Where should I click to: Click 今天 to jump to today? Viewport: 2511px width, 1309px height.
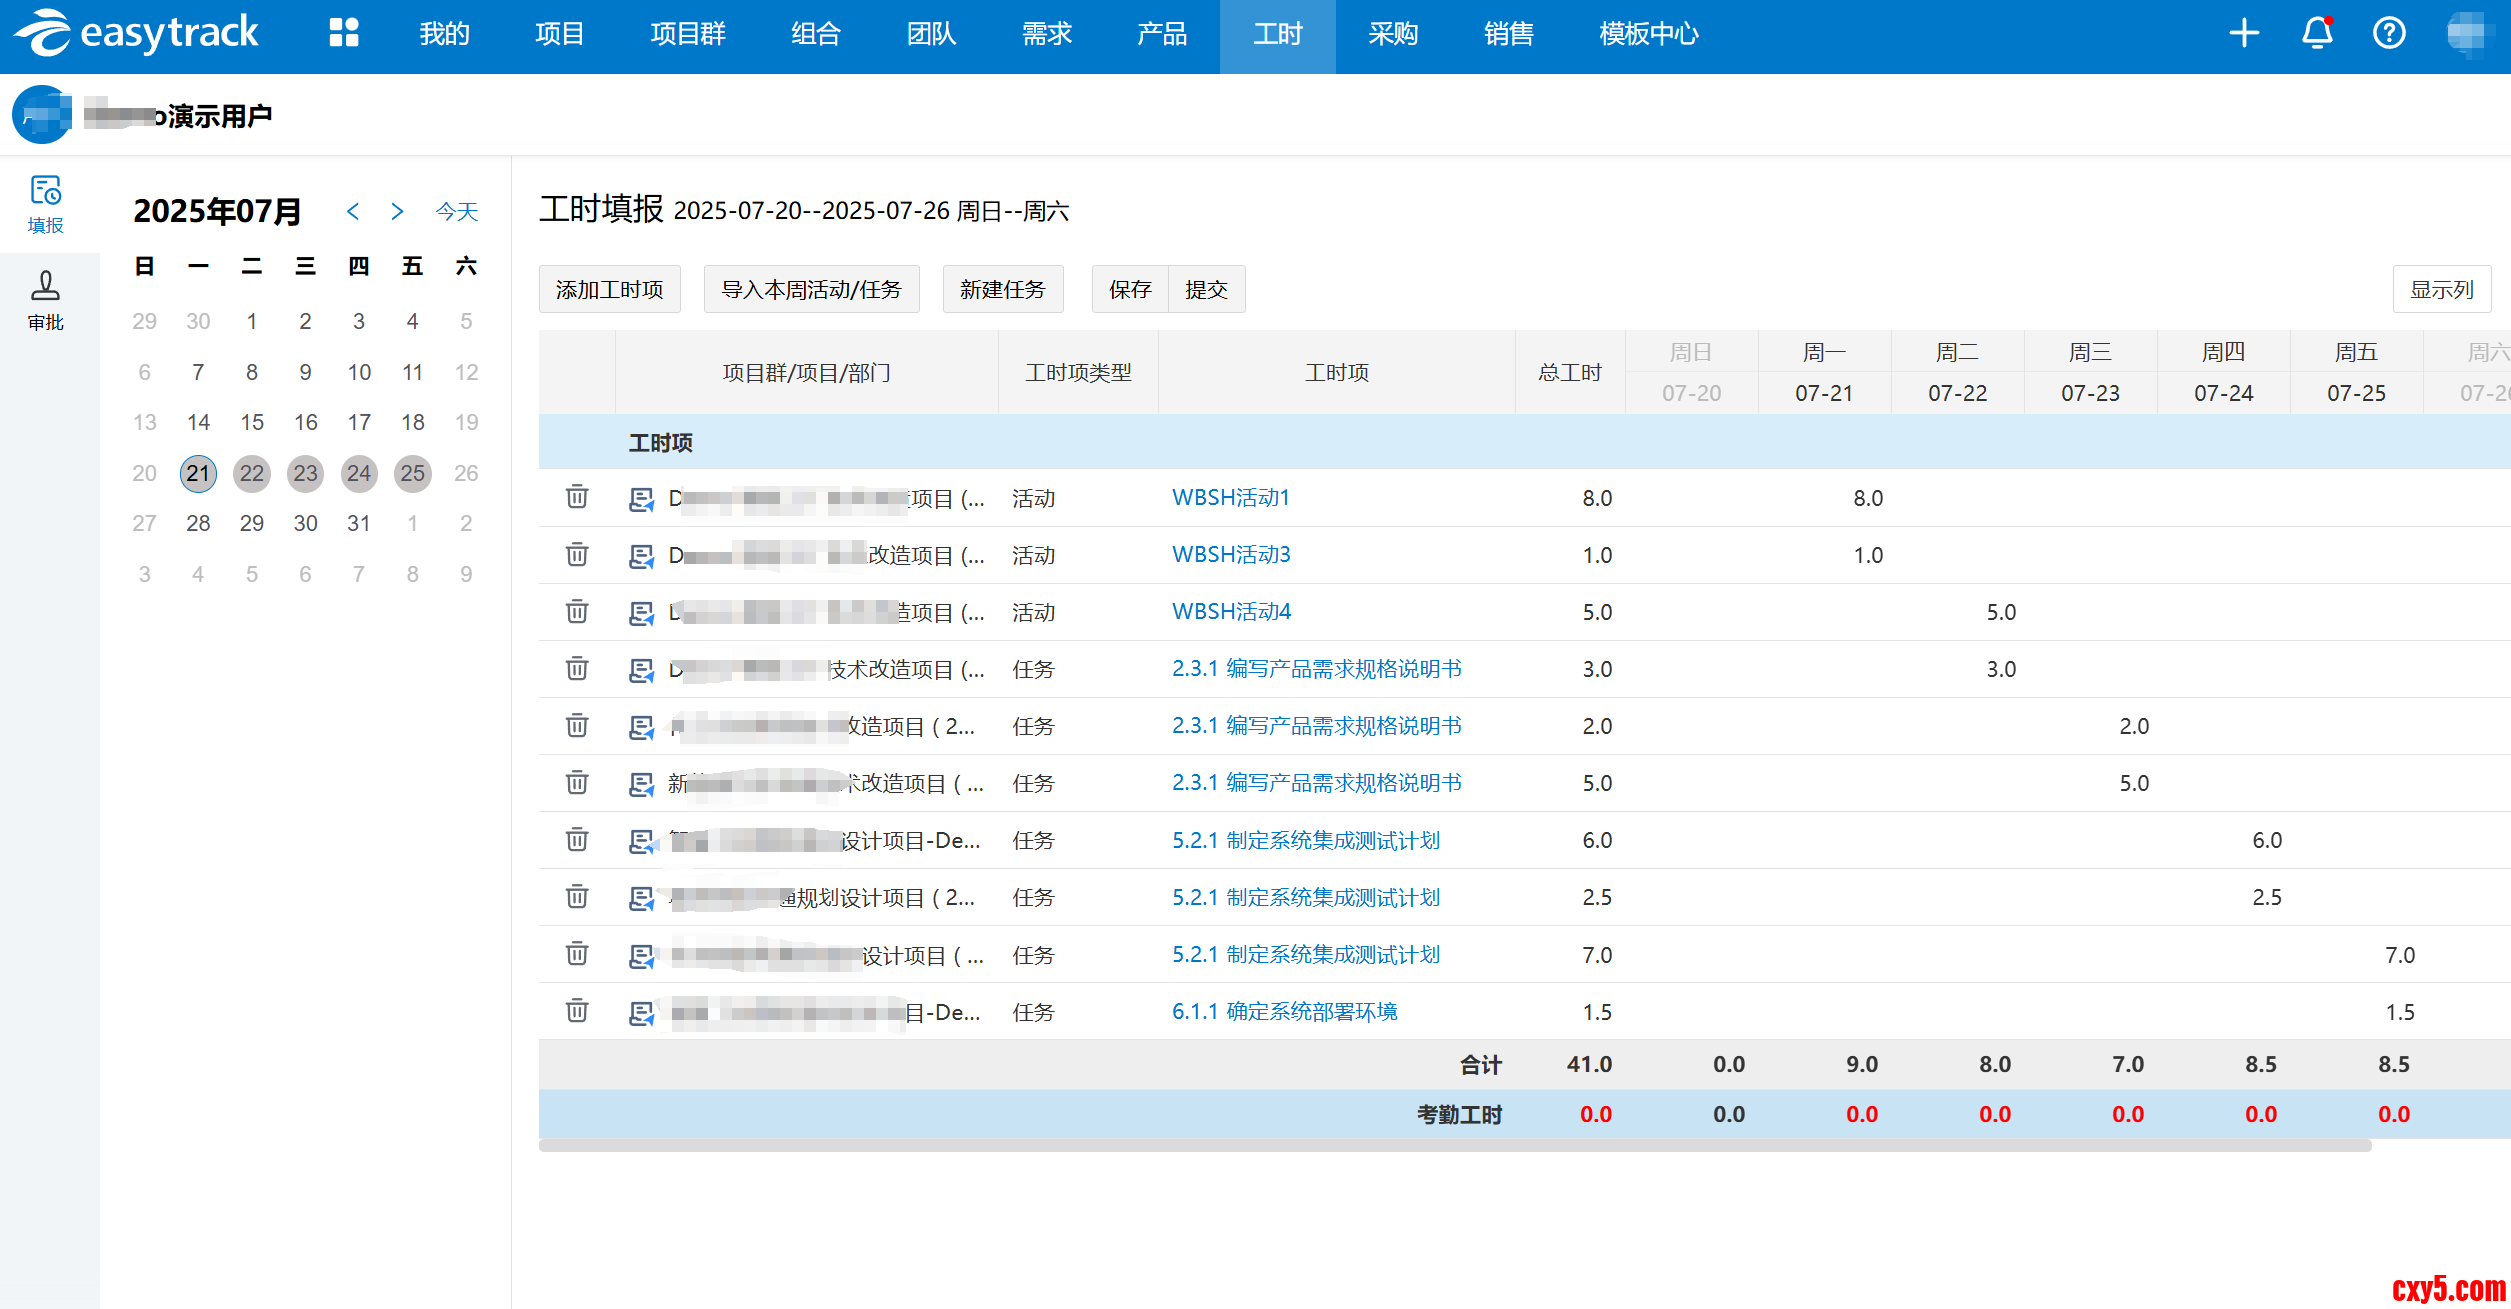pyautogui.click(x=457, y=211)
